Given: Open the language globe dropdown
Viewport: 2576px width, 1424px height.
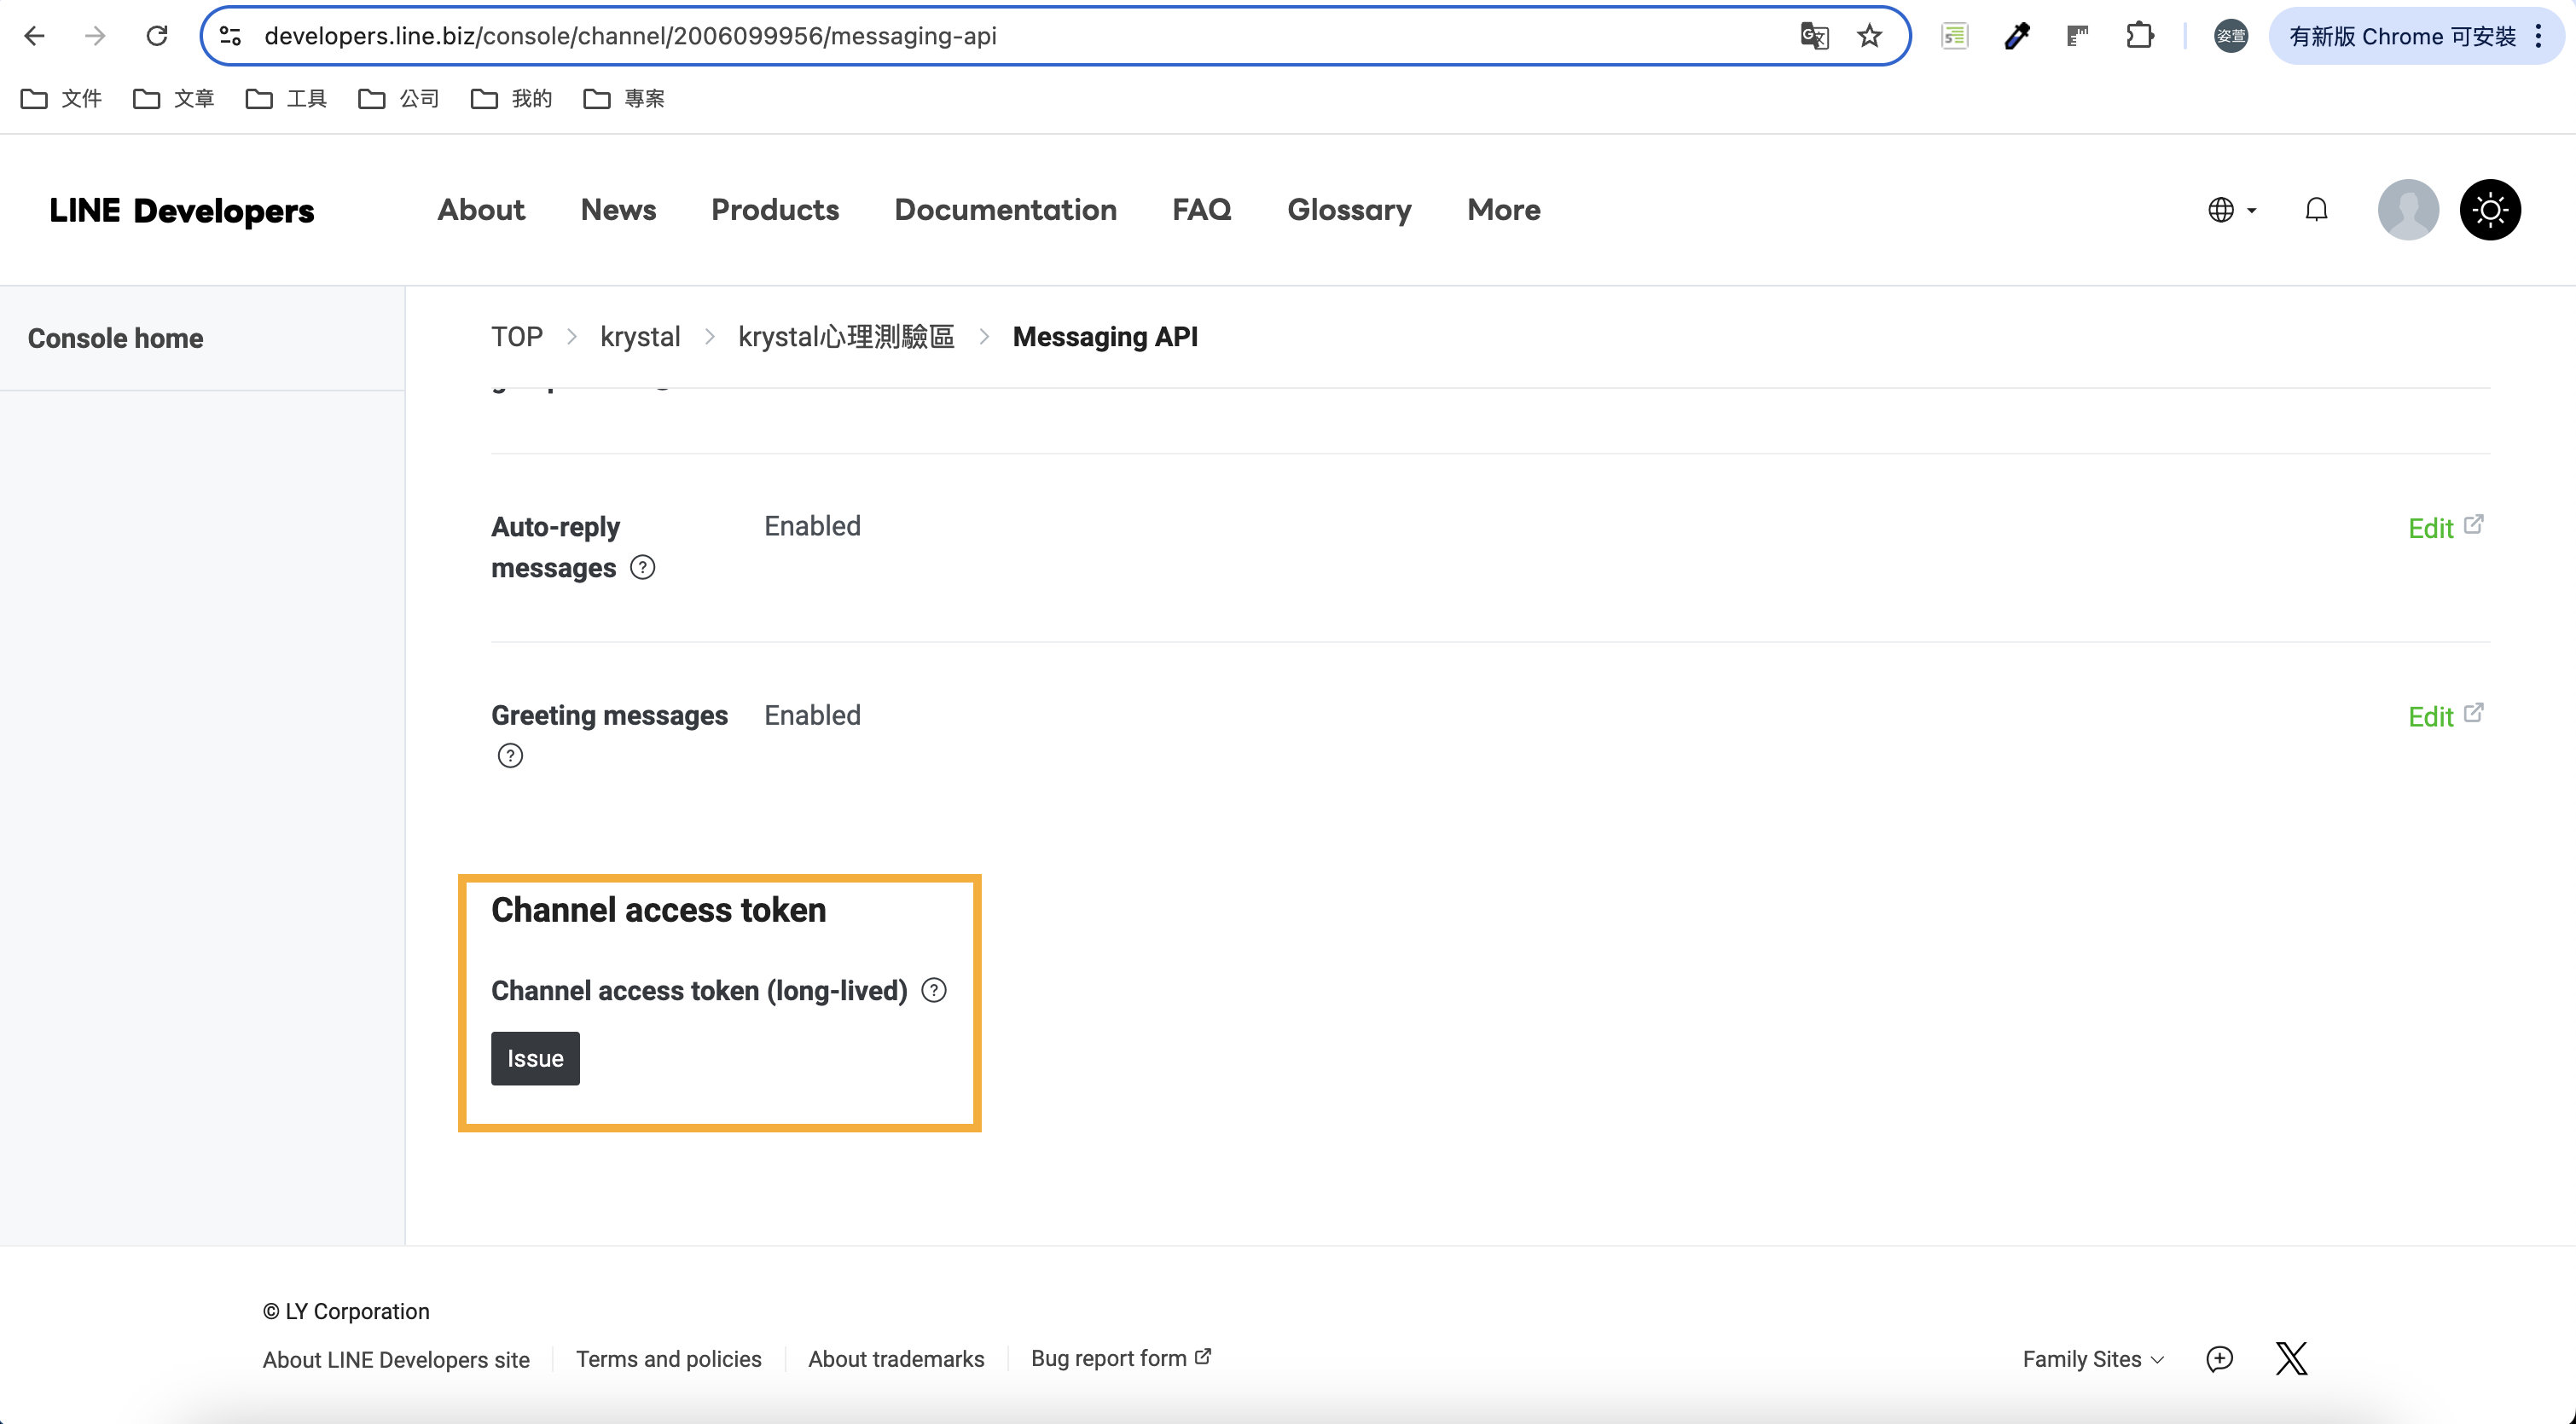Looking at the screenshot, I should (x=2232, y=210).
